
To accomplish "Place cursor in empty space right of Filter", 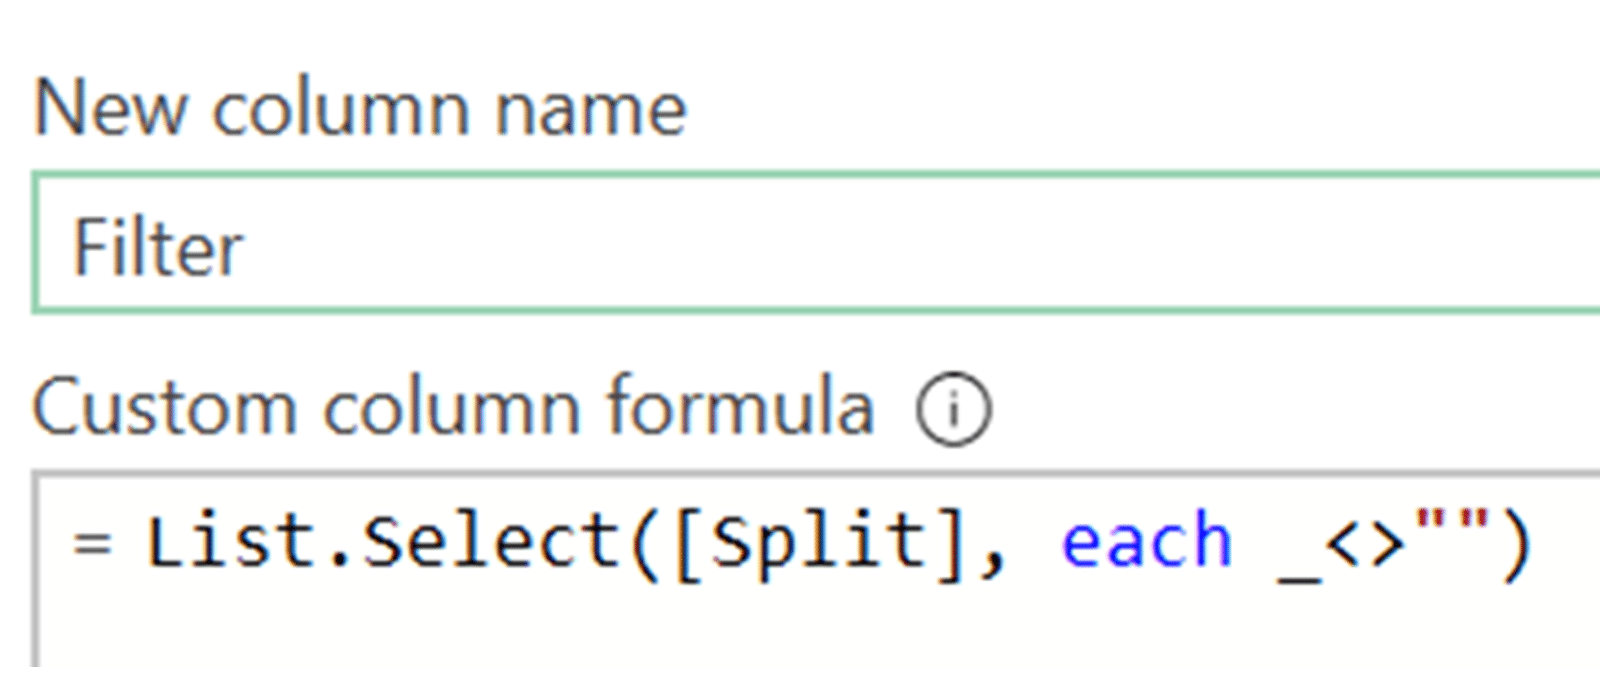I will pyautogui.click(x=900, y=247).
